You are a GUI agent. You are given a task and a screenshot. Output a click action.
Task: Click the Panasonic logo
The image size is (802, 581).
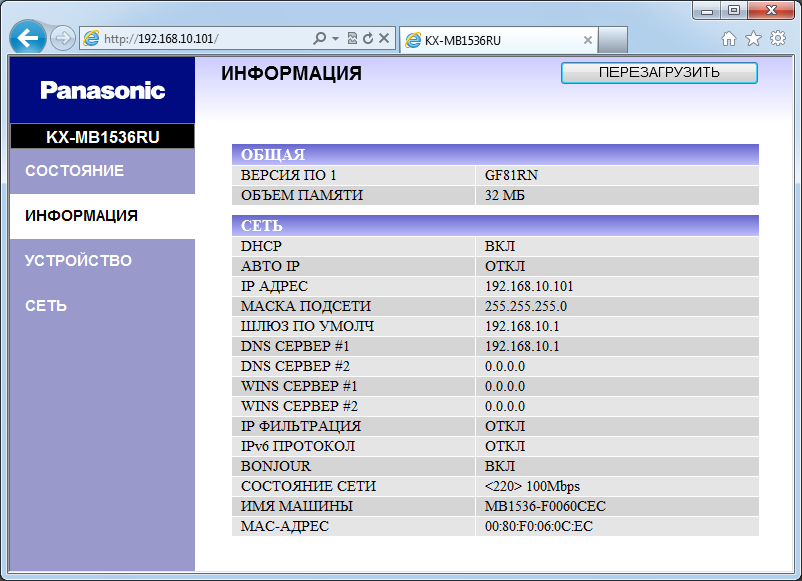[103, 91]
